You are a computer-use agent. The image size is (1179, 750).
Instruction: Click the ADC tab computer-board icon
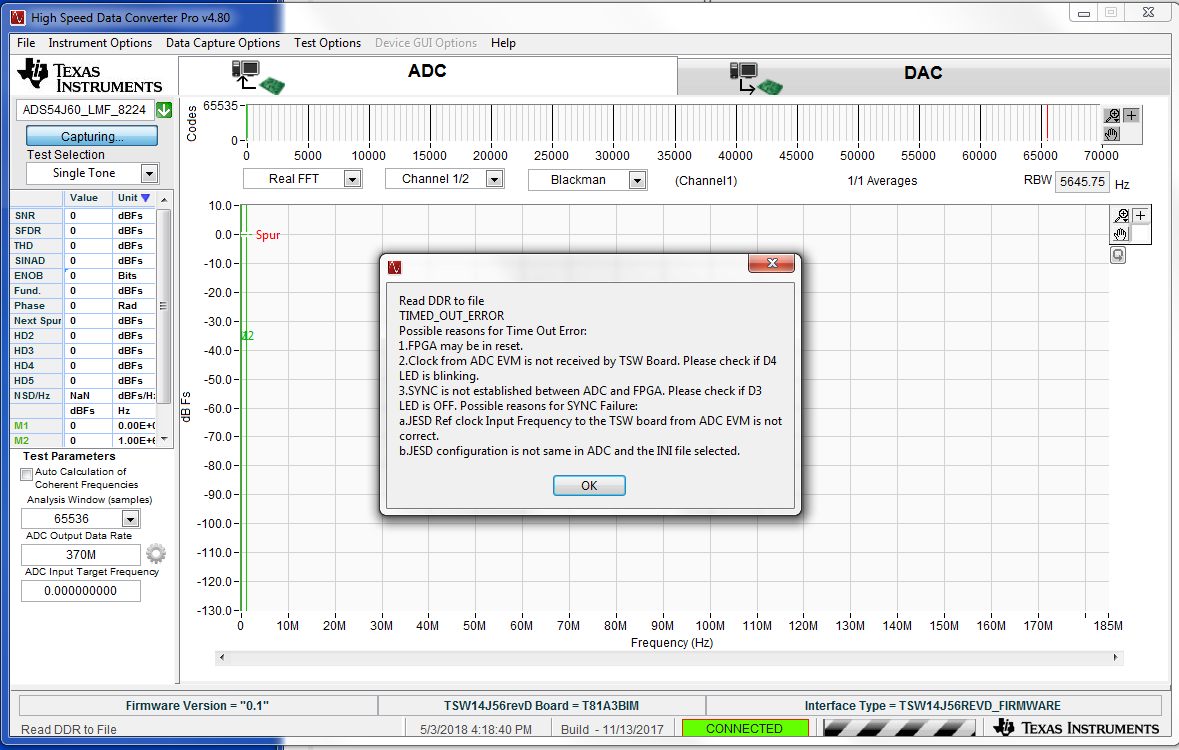point(259,77)
